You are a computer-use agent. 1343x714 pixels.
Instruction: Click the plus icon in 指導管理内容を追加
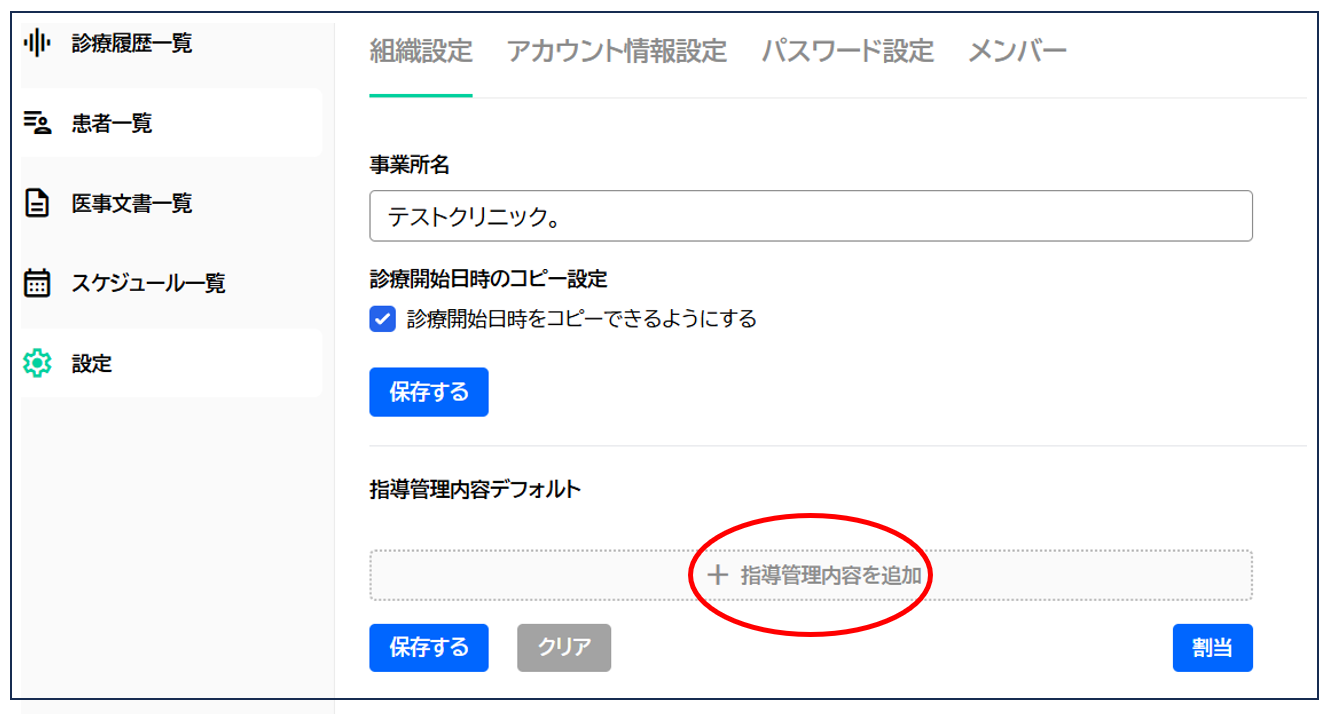pos(717,575)
